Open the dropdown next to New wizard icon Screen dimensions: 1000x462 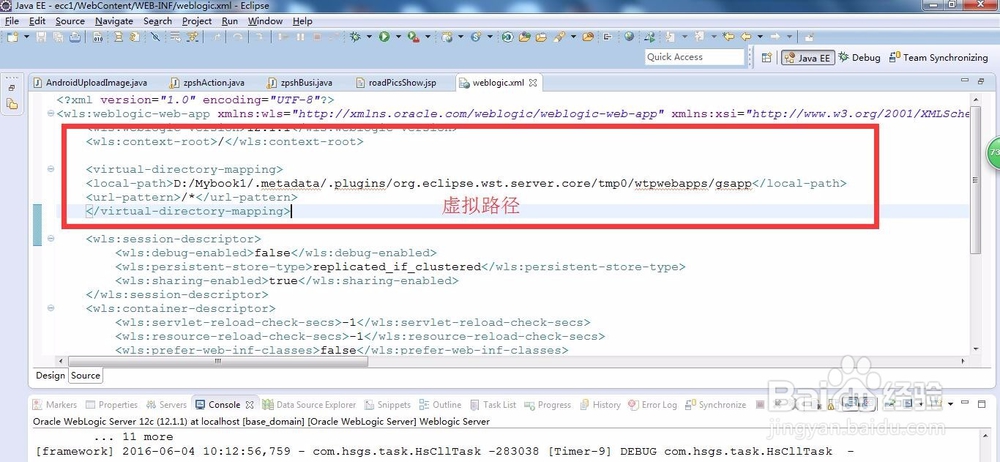pyautogui.click(x=27, y=37)
